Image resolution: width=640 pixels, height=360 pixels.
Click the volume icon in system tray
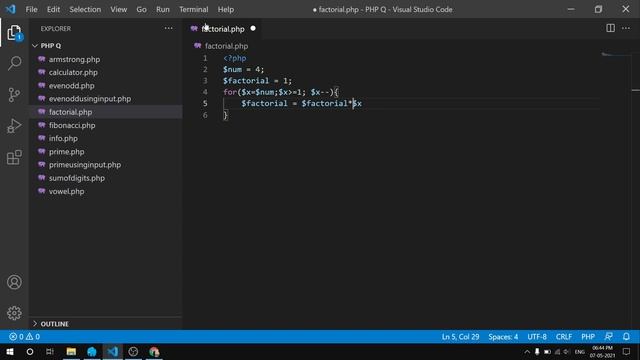click(566, 352)
